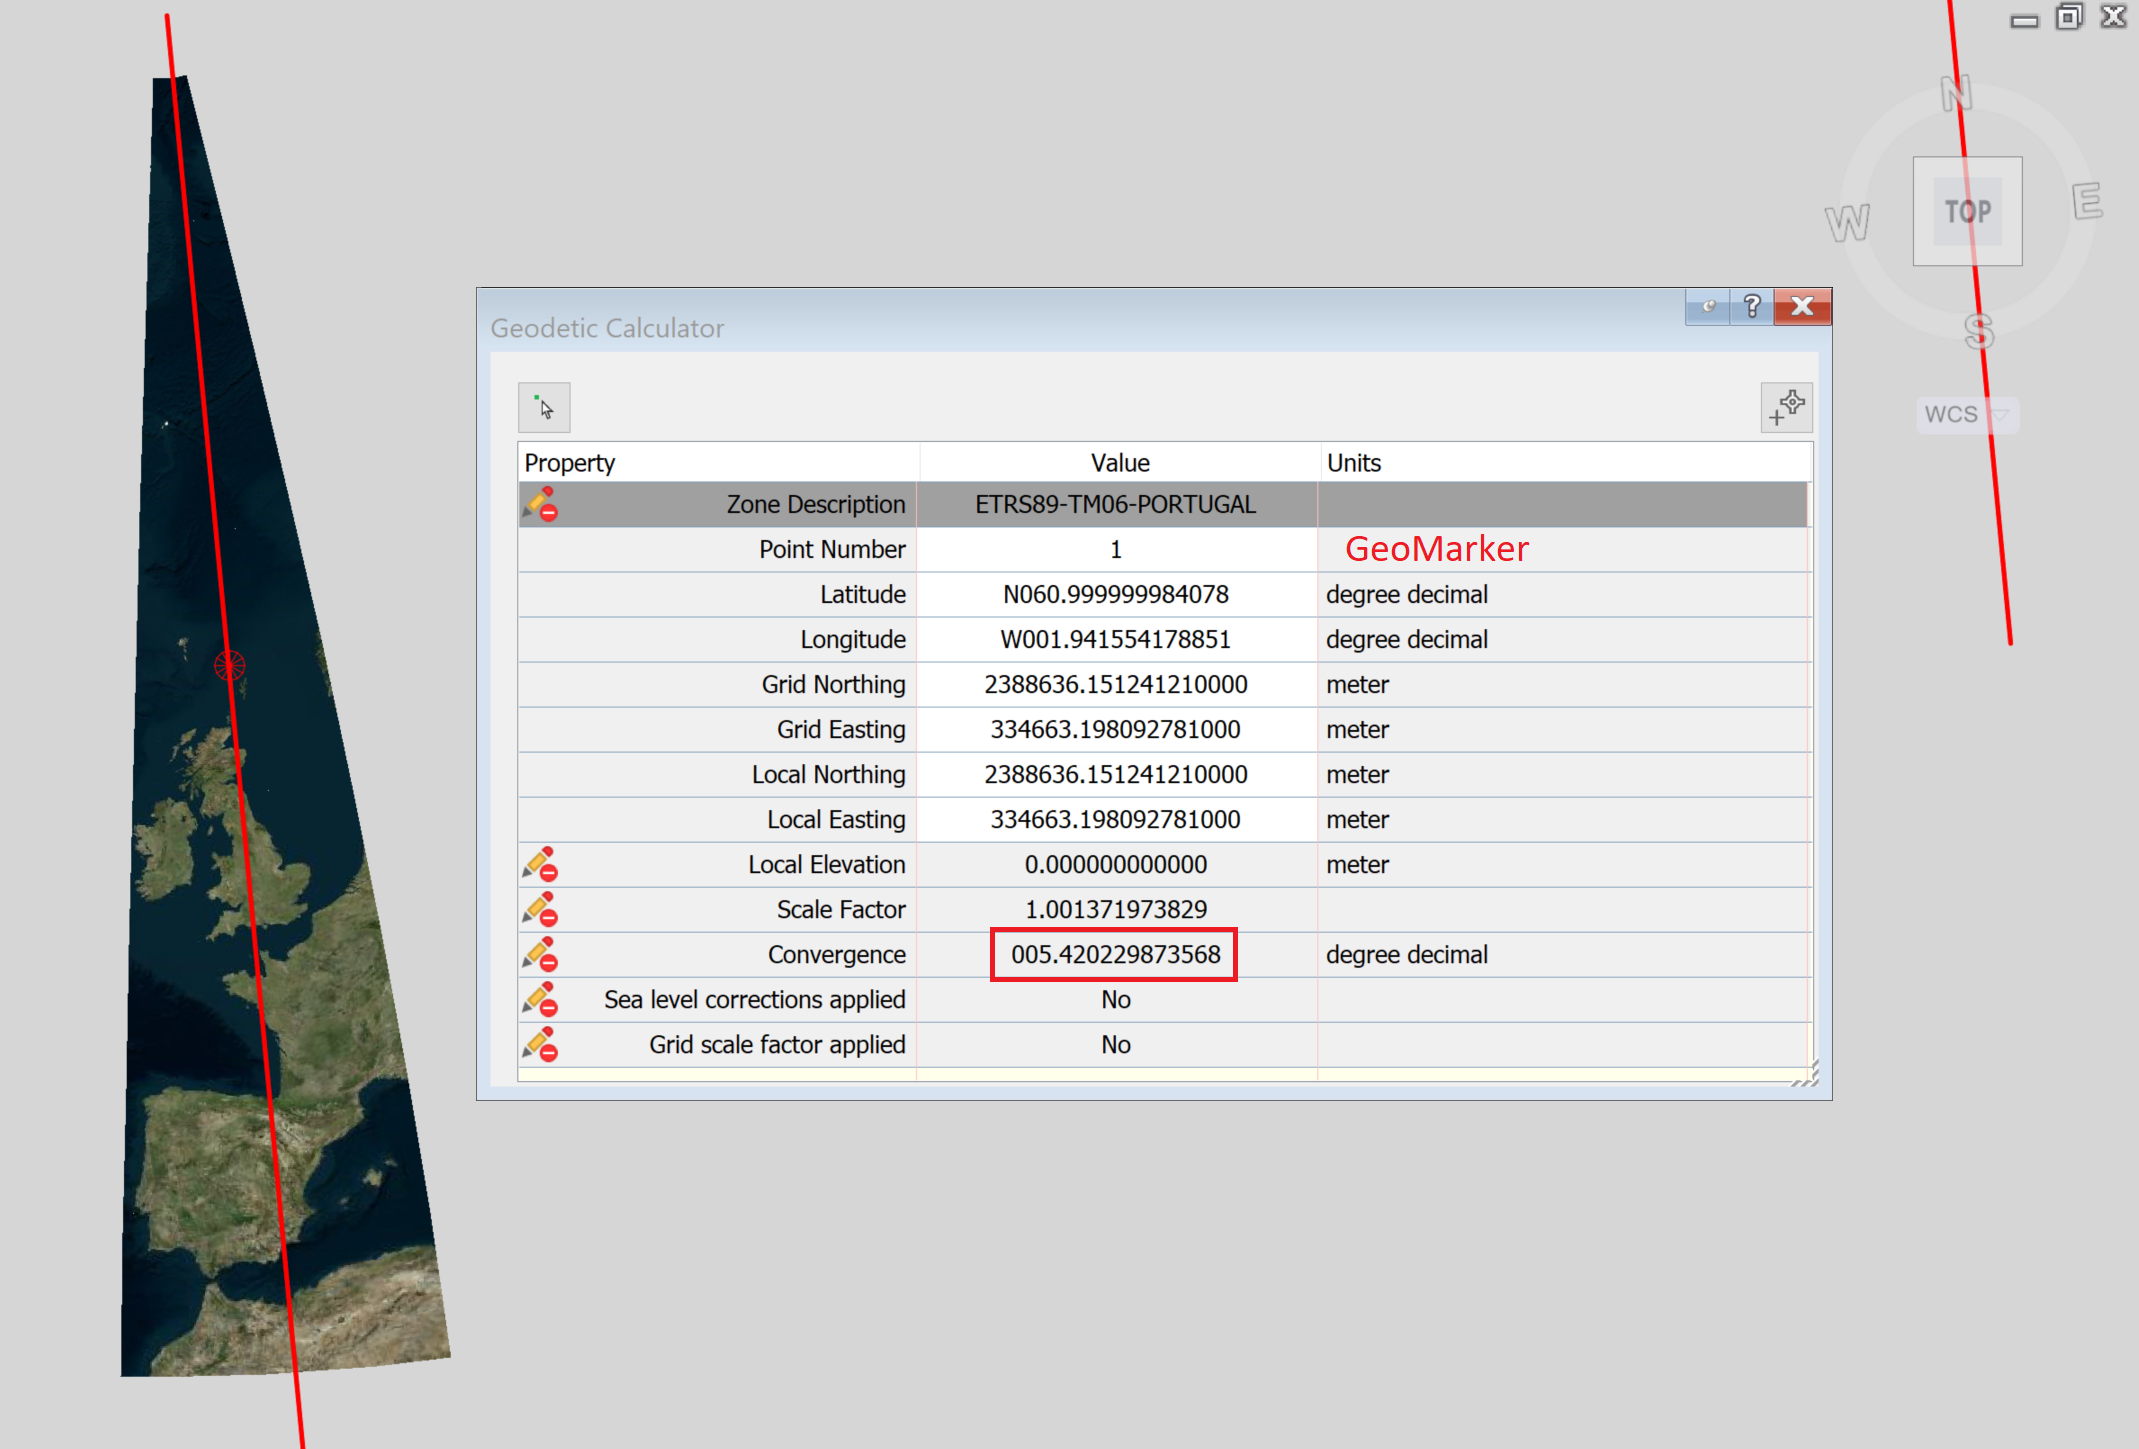Click the Point Number value cell
The image size is (2139, 1449).
pyautogui.click(x=1114, y=549)
